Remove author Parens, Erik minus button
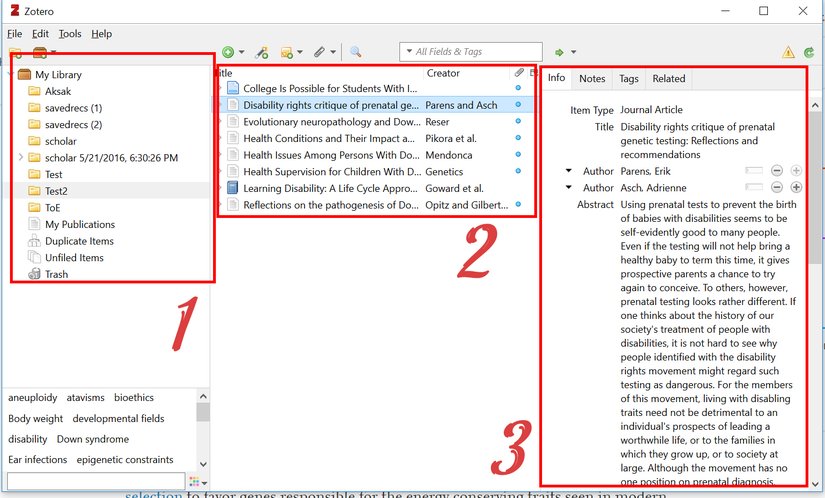This screenshot has height=498, width=825. (x=777, y=170)
